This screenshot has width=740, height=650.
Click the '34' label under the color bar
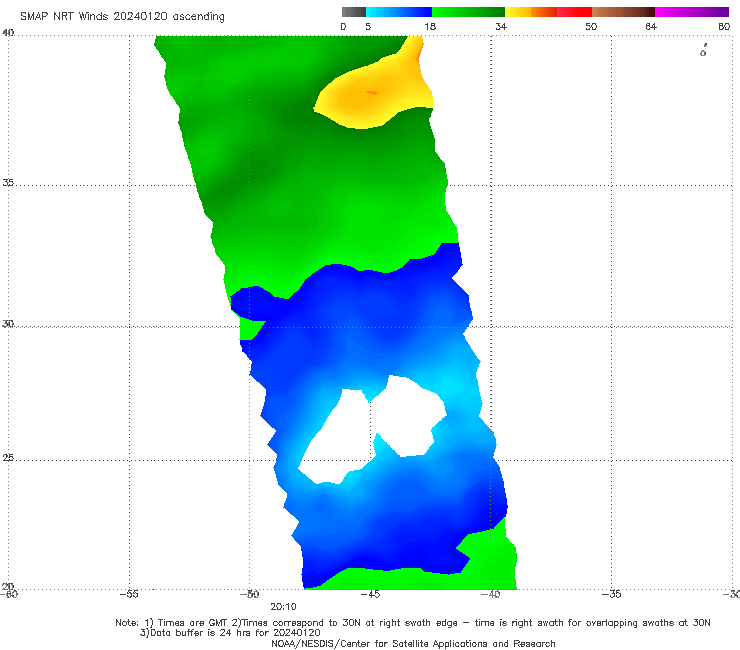(x=501, y=27)
